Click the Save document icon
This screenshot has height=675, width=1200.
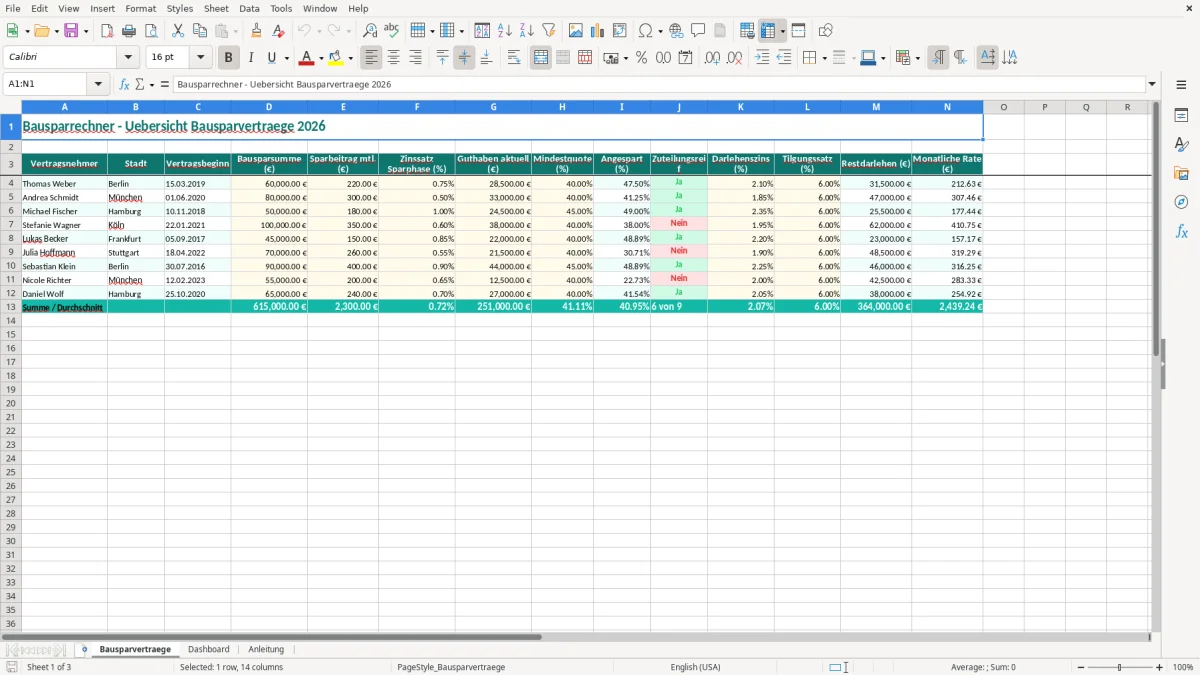point(71,31)
